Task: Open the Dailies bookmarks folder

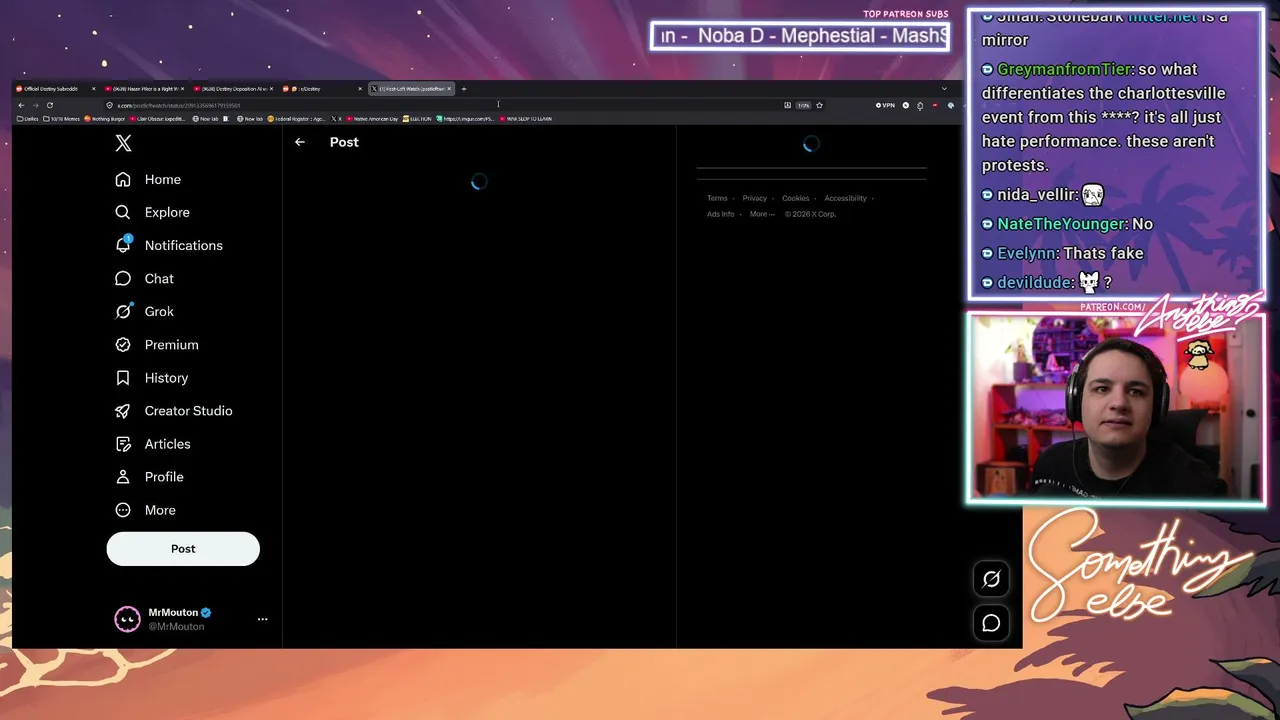Action: click(28, 119)
